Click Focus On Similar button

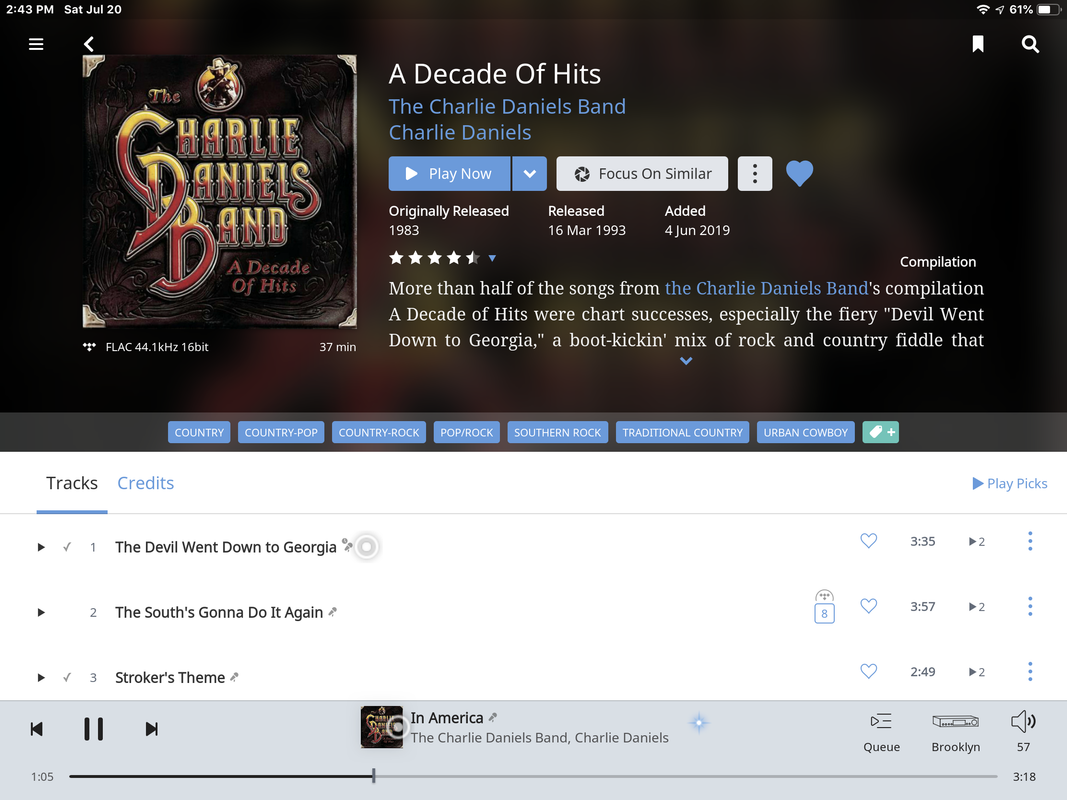642,173
